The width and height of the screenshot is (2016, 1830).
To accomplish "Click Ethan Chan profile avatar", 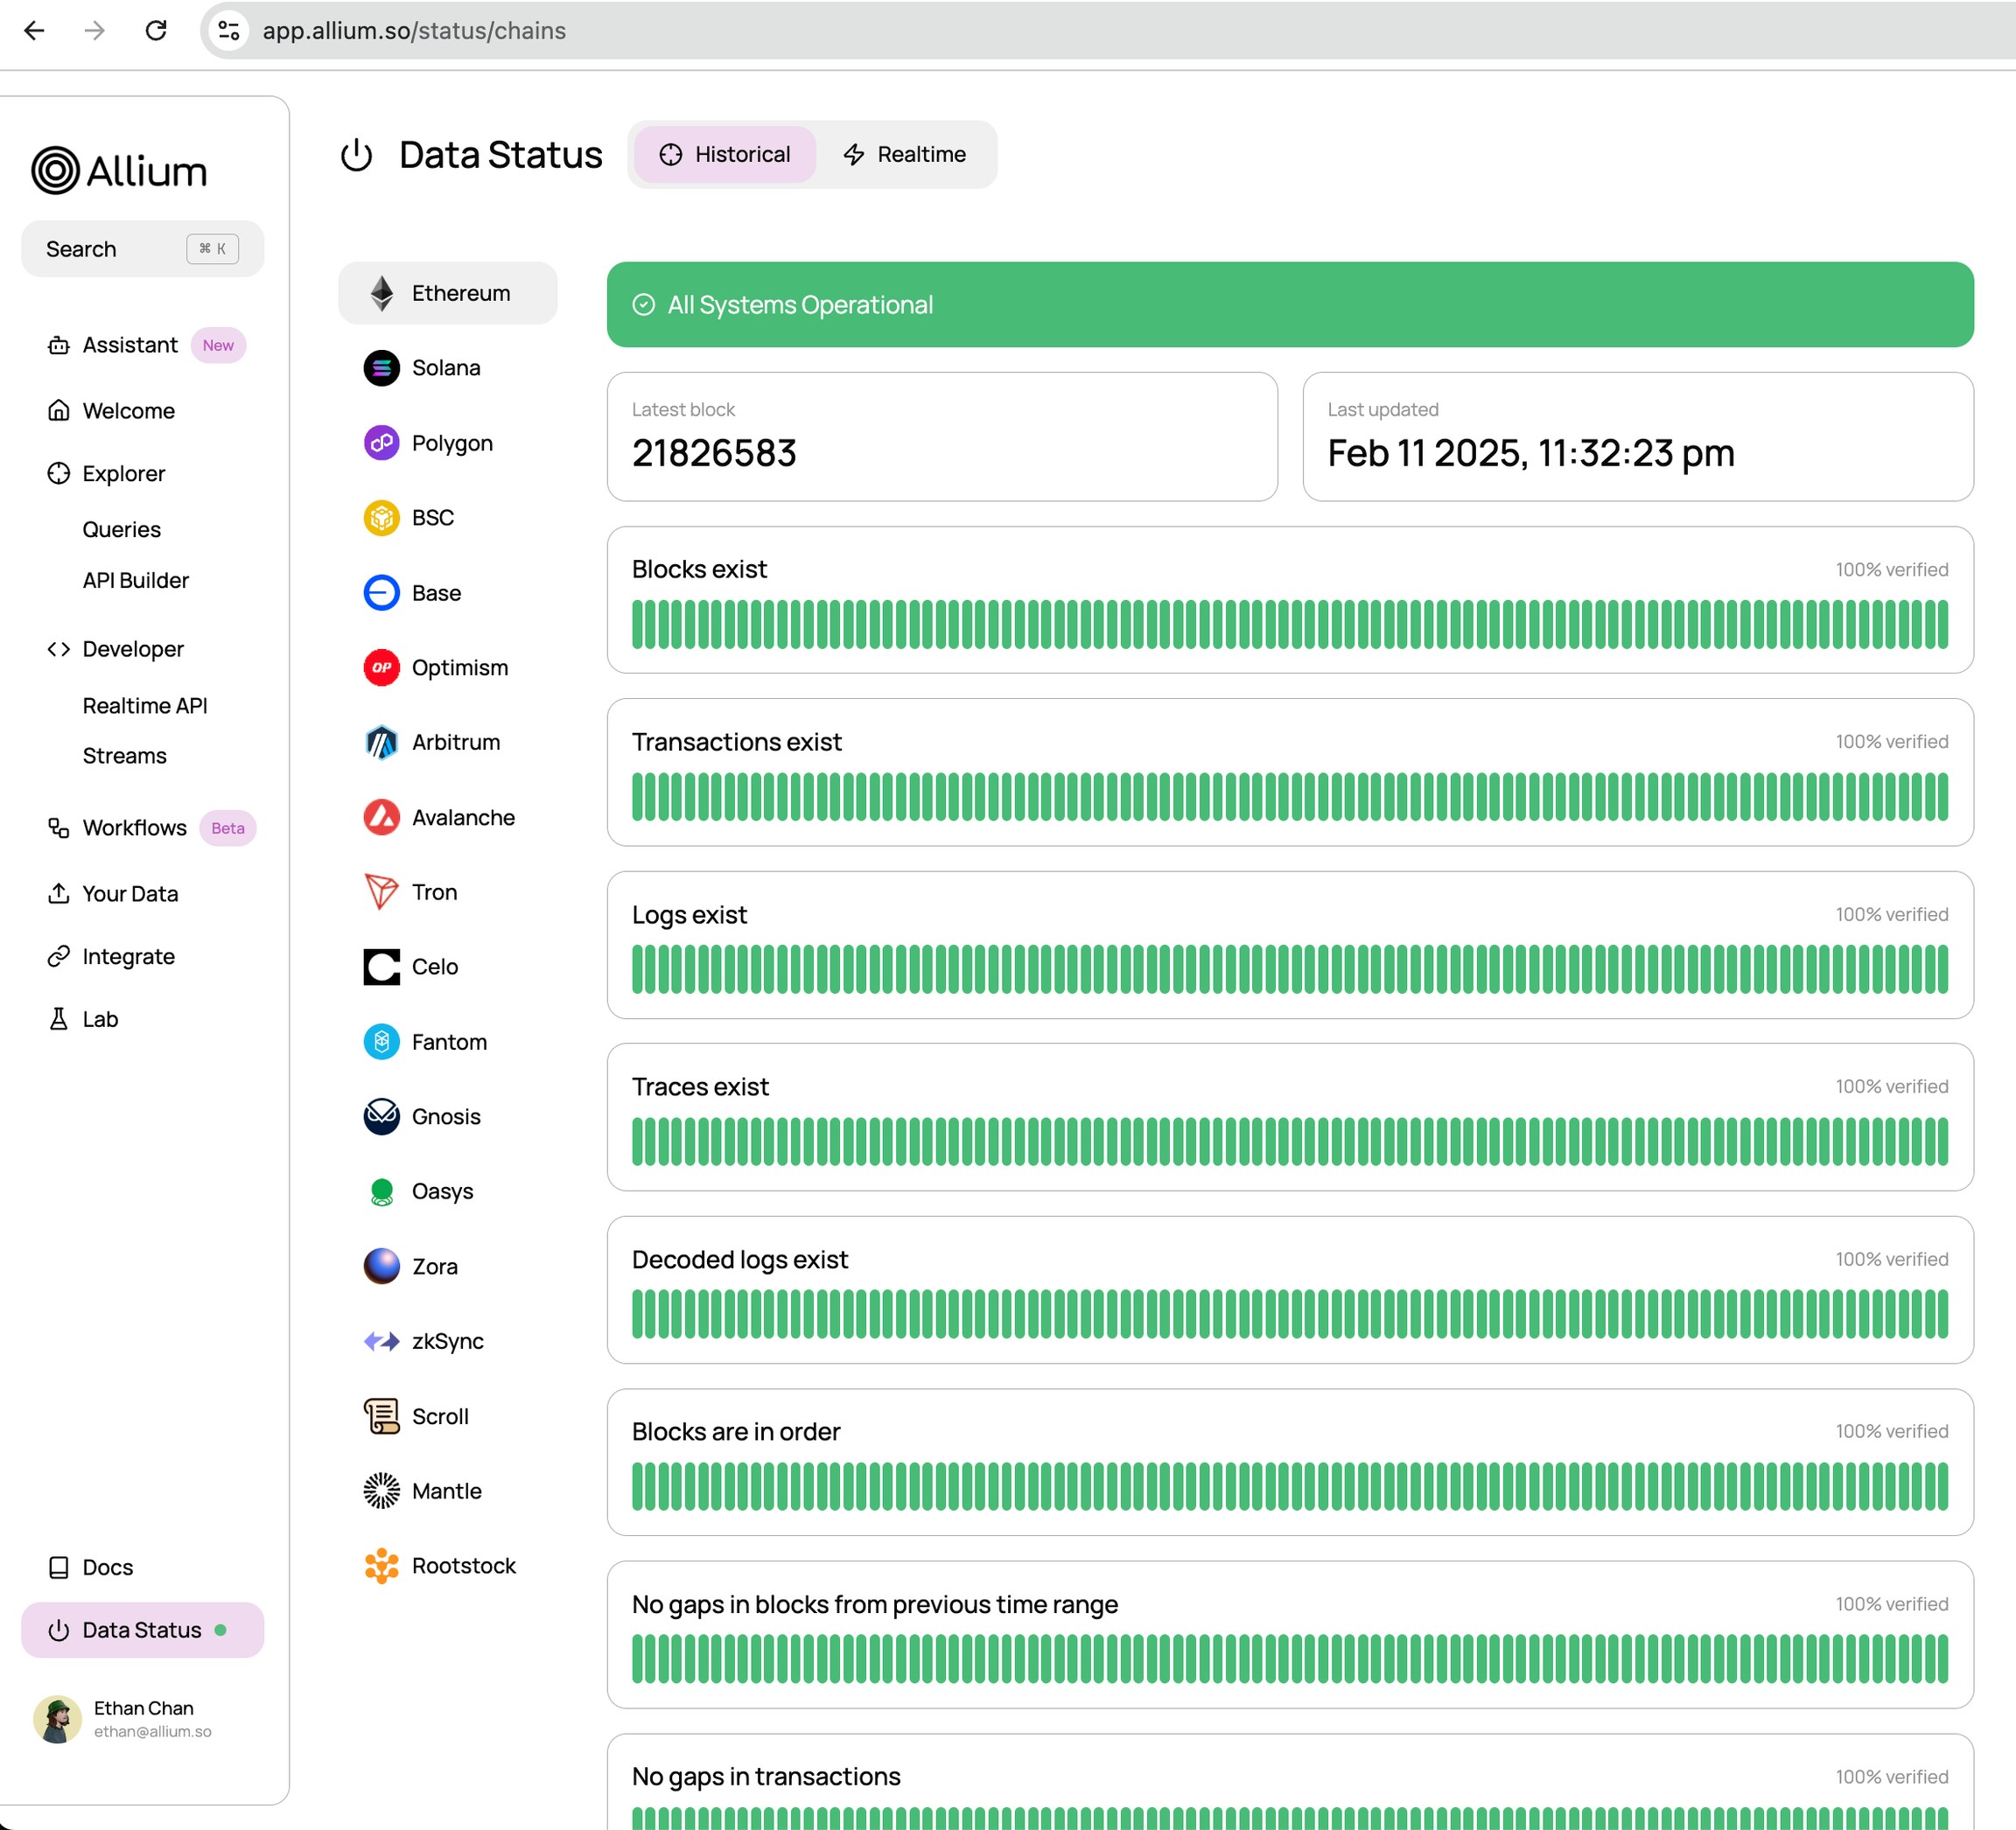I will [57, 1719].
